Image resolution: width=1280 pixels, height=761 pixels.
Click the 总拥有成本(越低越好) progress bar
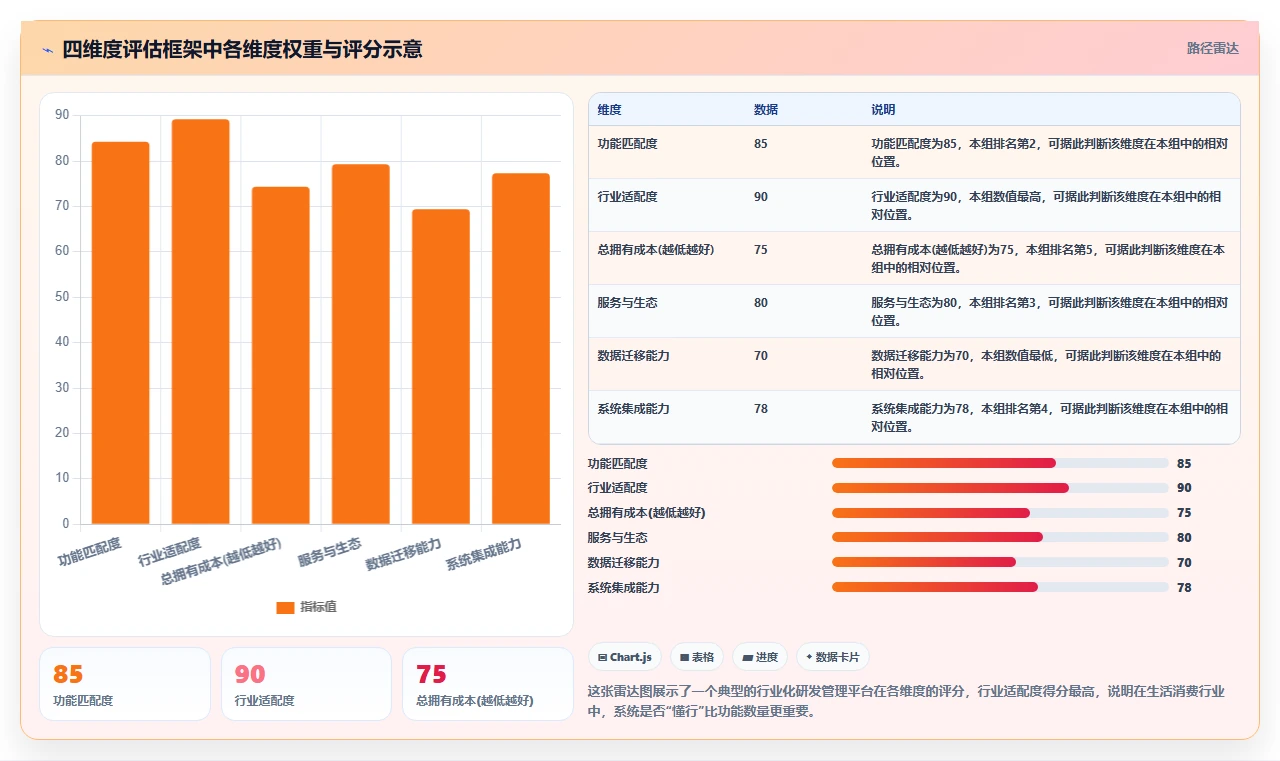(x=1000, y=513)
